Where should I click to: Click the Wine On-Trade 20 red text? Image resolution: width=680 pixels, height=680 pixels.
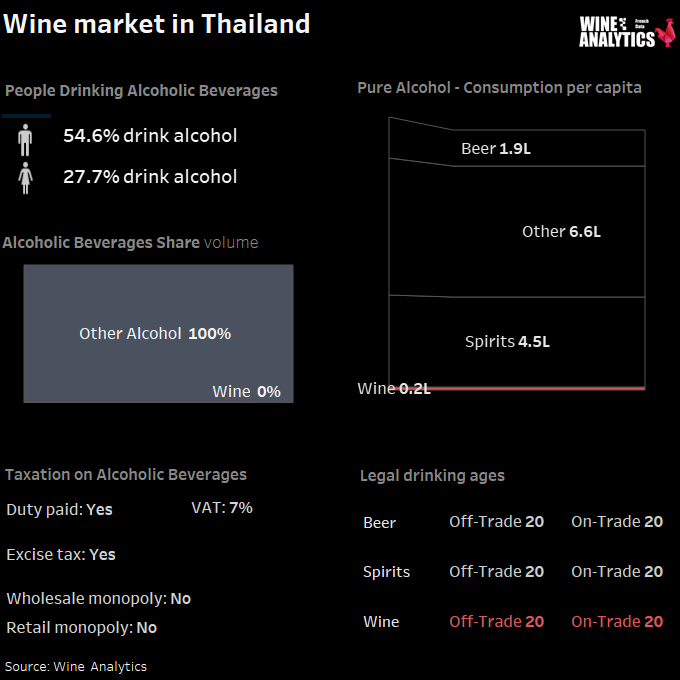617,621
